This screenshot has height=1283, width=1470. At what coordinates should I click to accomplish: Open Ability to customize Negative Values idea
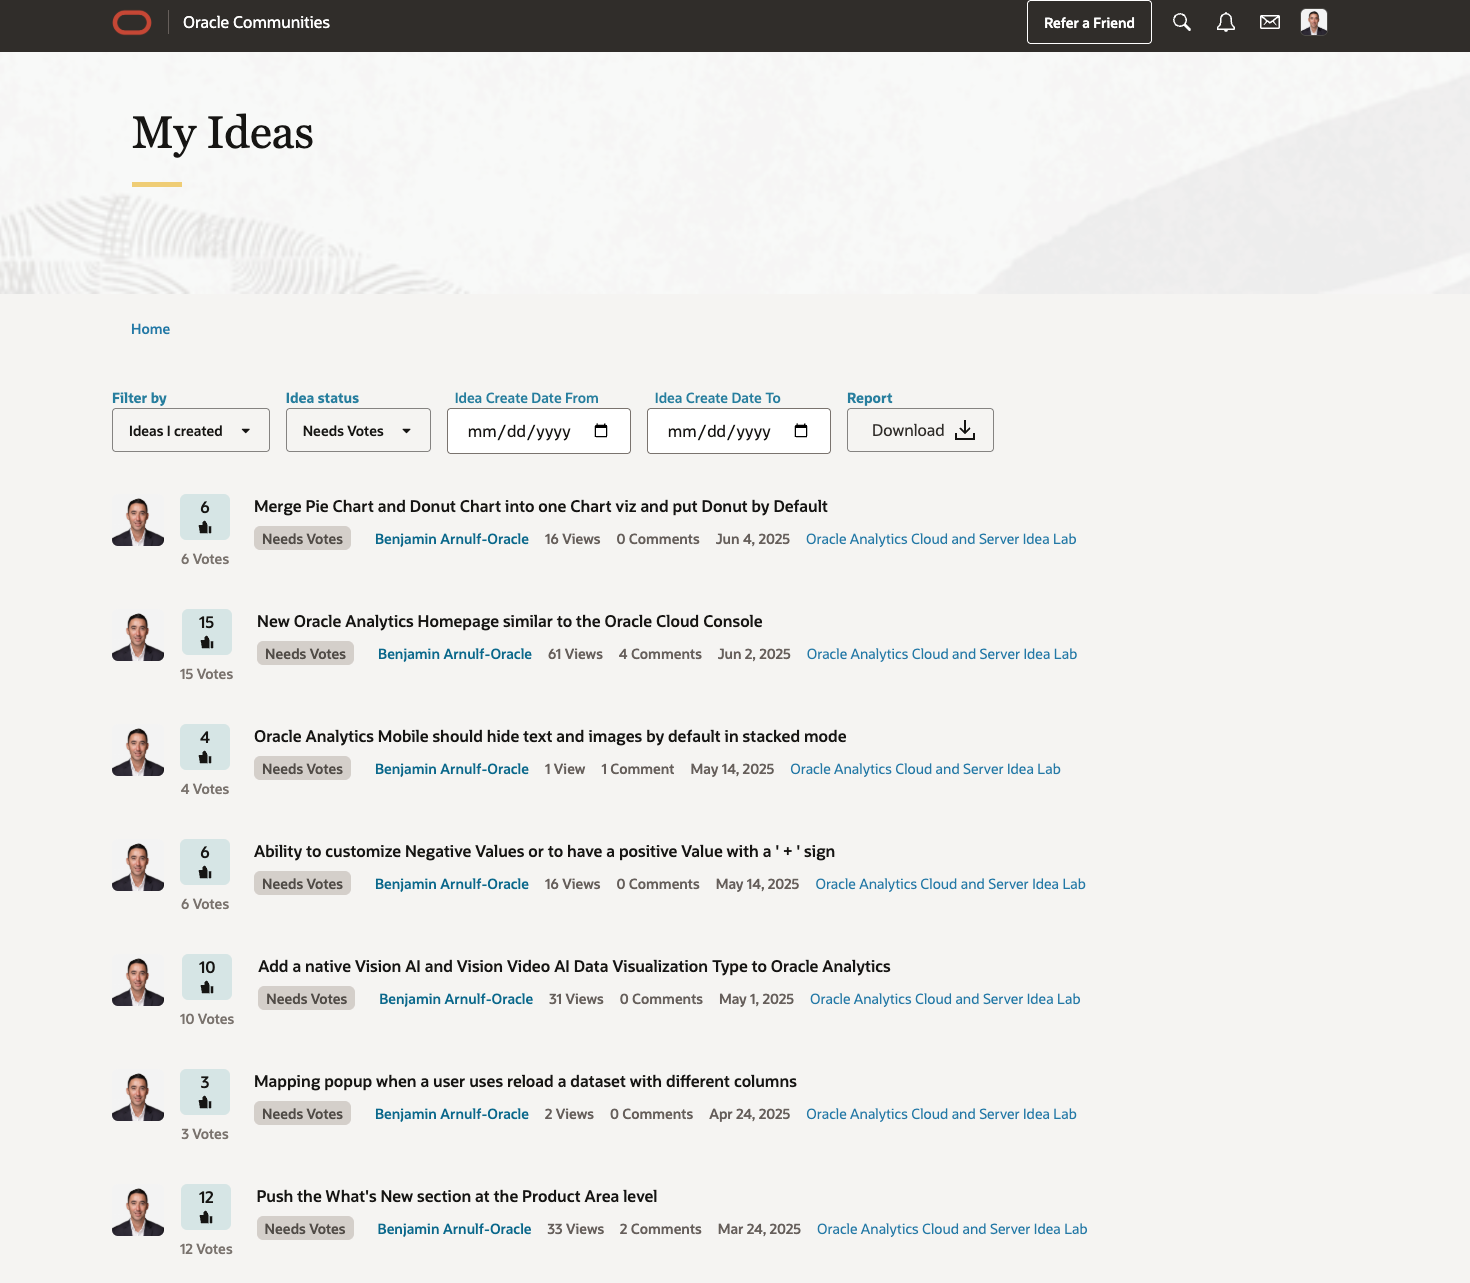(x=544, y=851)
